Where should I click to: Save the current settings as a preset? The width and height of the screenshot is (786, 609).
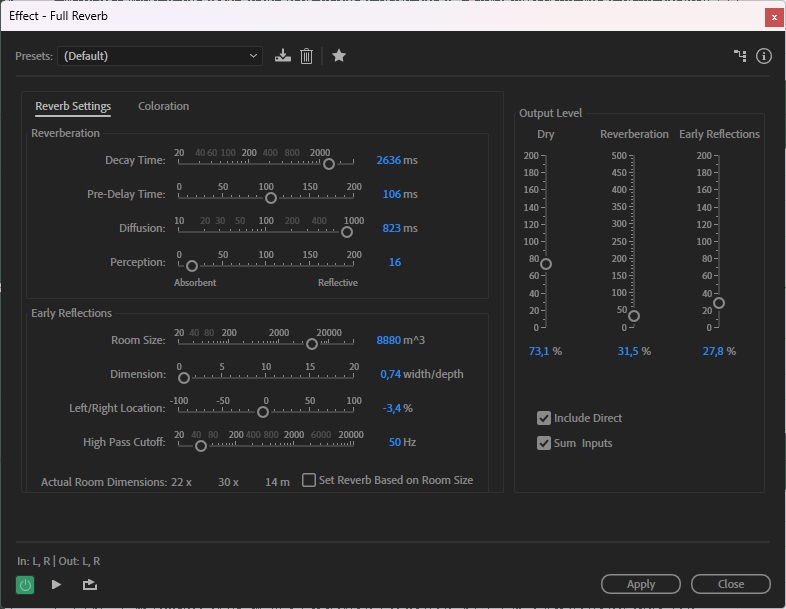pos(283,56)
